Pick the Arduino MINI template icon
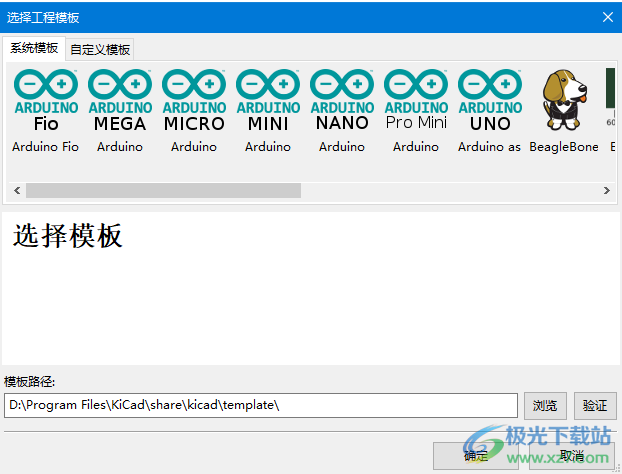Screen dimensions: 622x474 tap(268, 100)
